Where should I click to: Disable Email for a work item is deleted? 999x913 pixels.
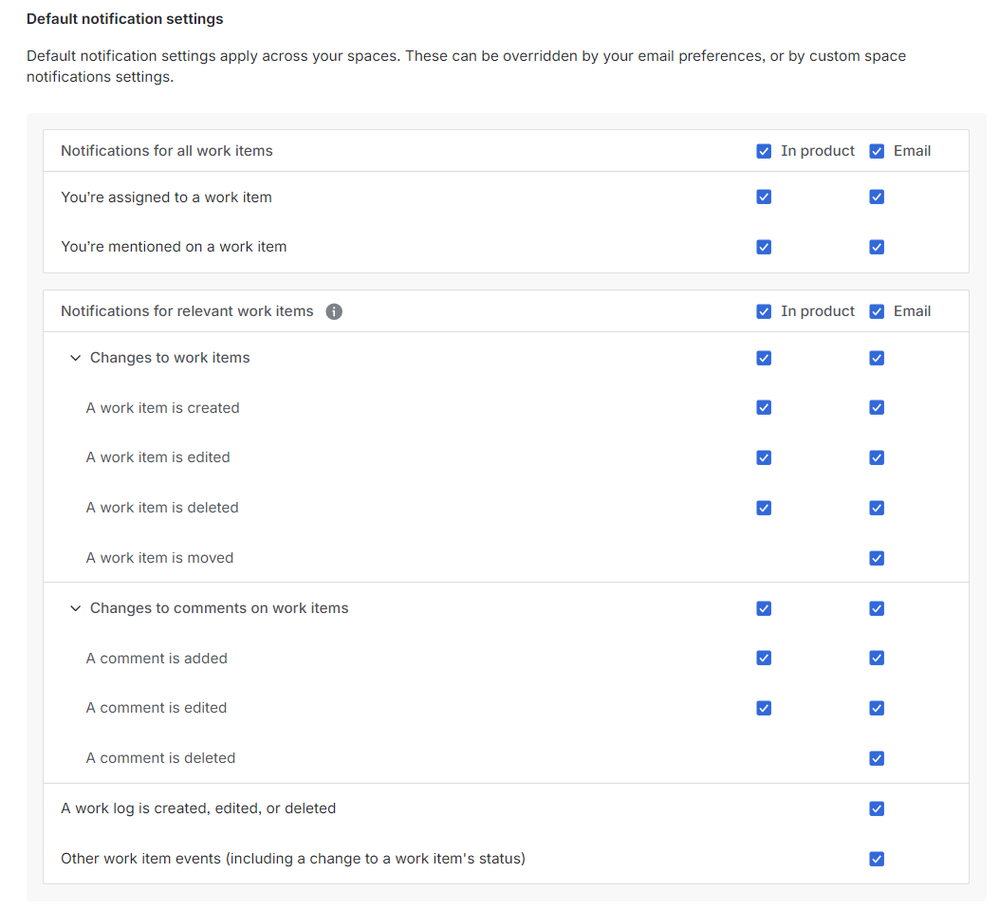coord(877,507)
